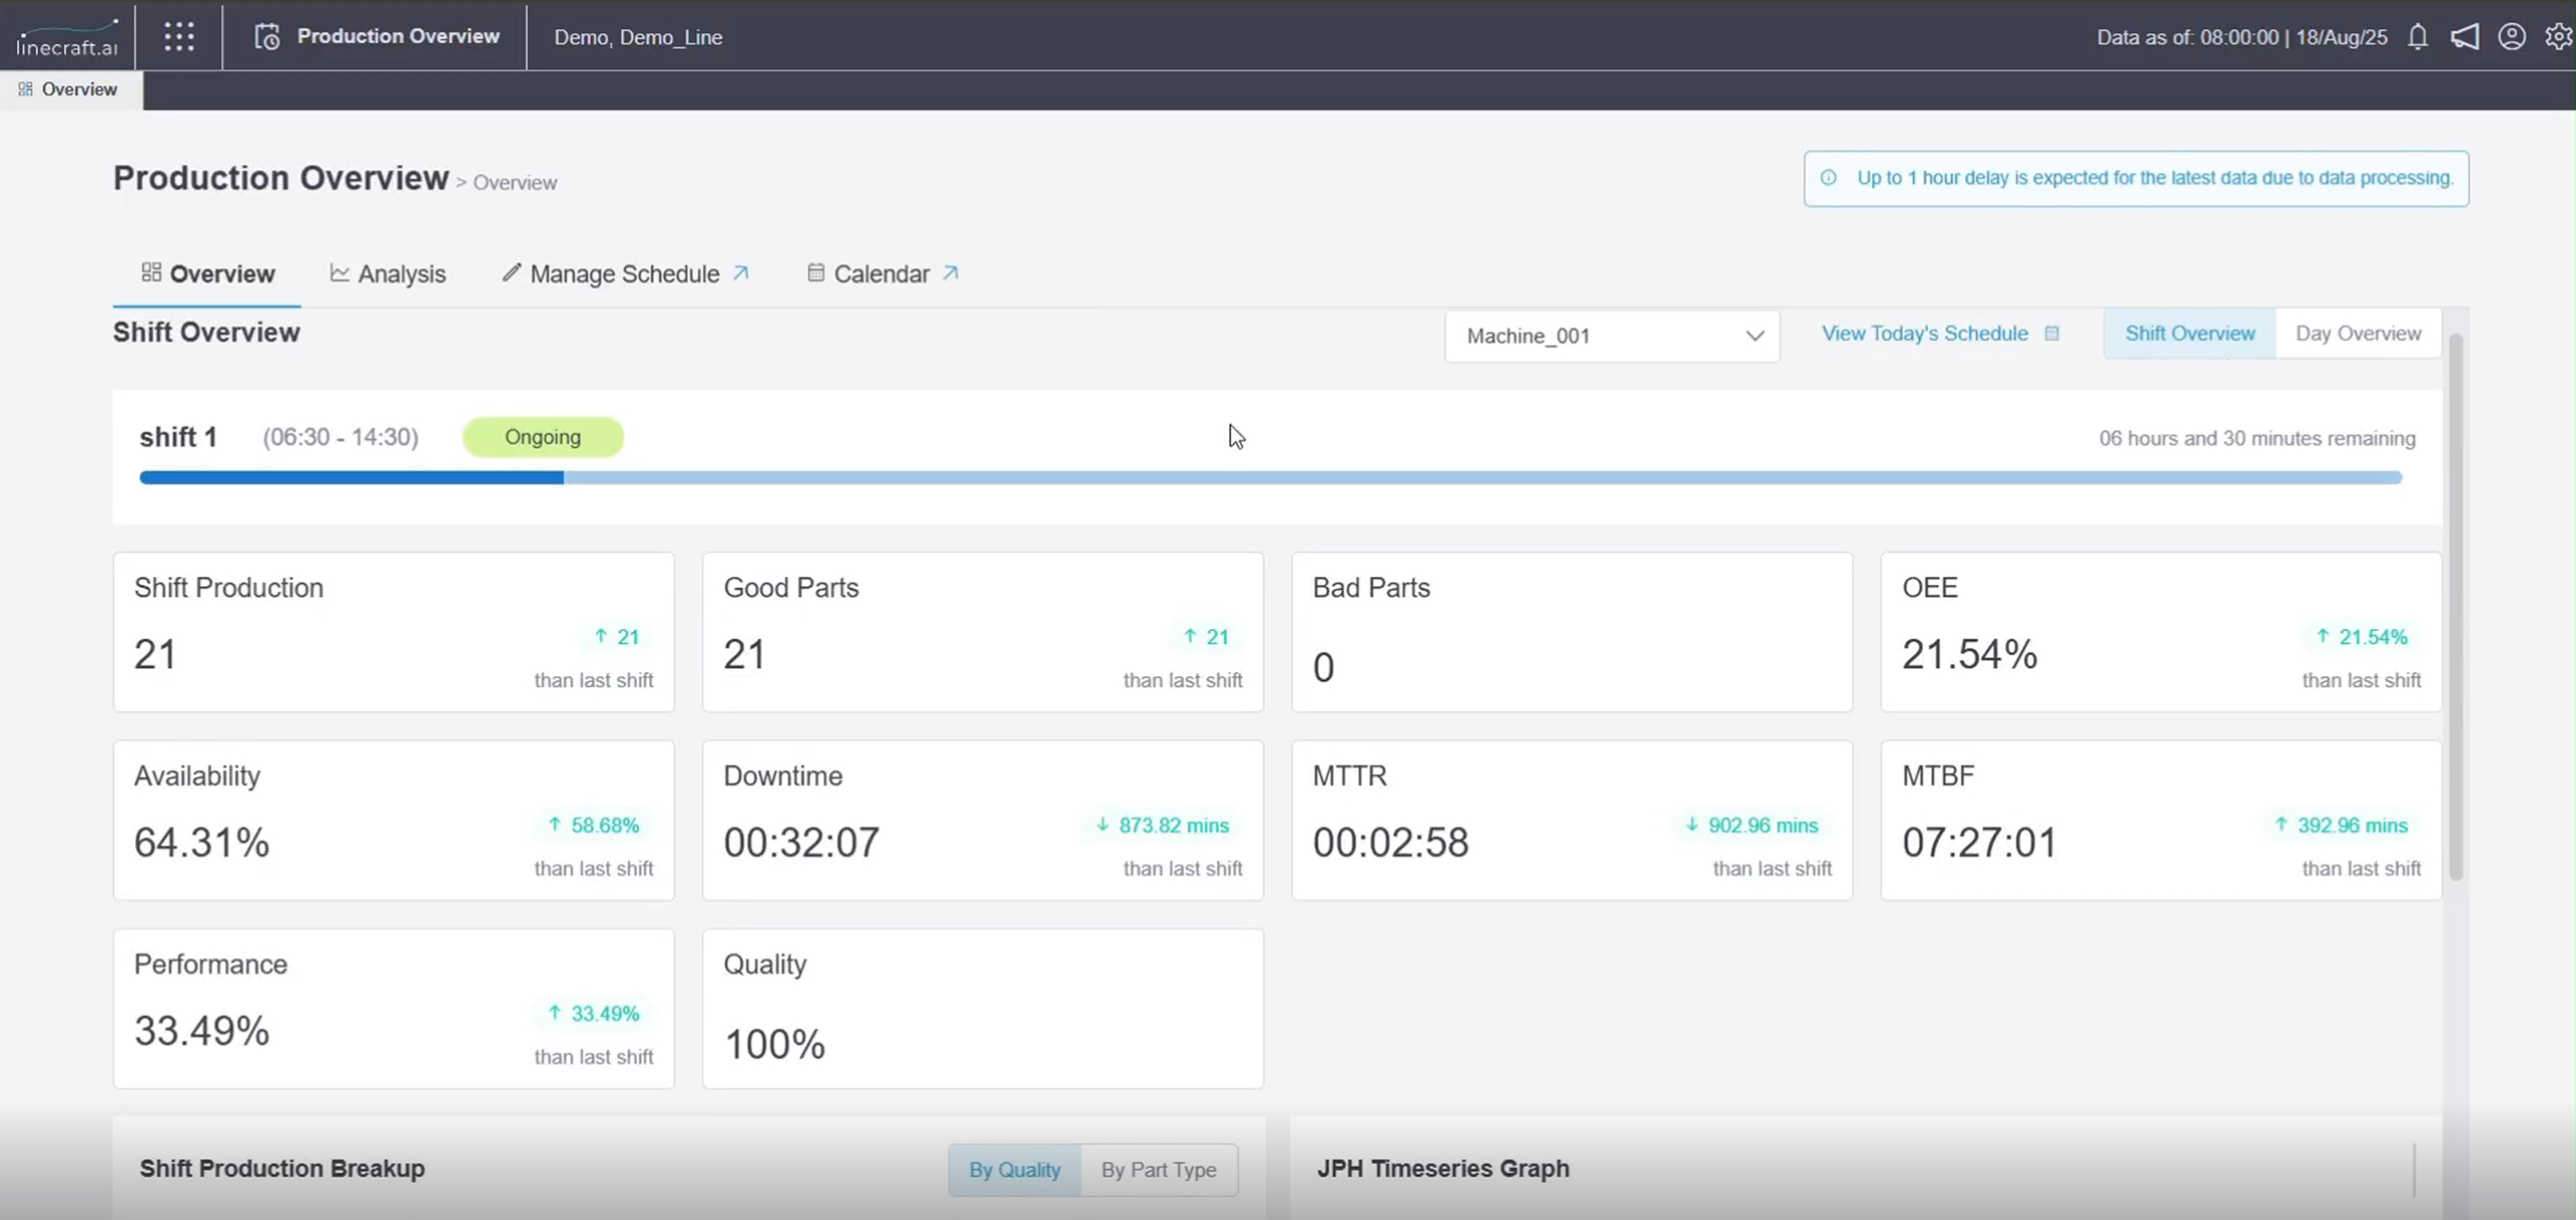Select the Overview tab under Production Overview
Viewport: 2576px width, 1220px height.
coord(207,274)
